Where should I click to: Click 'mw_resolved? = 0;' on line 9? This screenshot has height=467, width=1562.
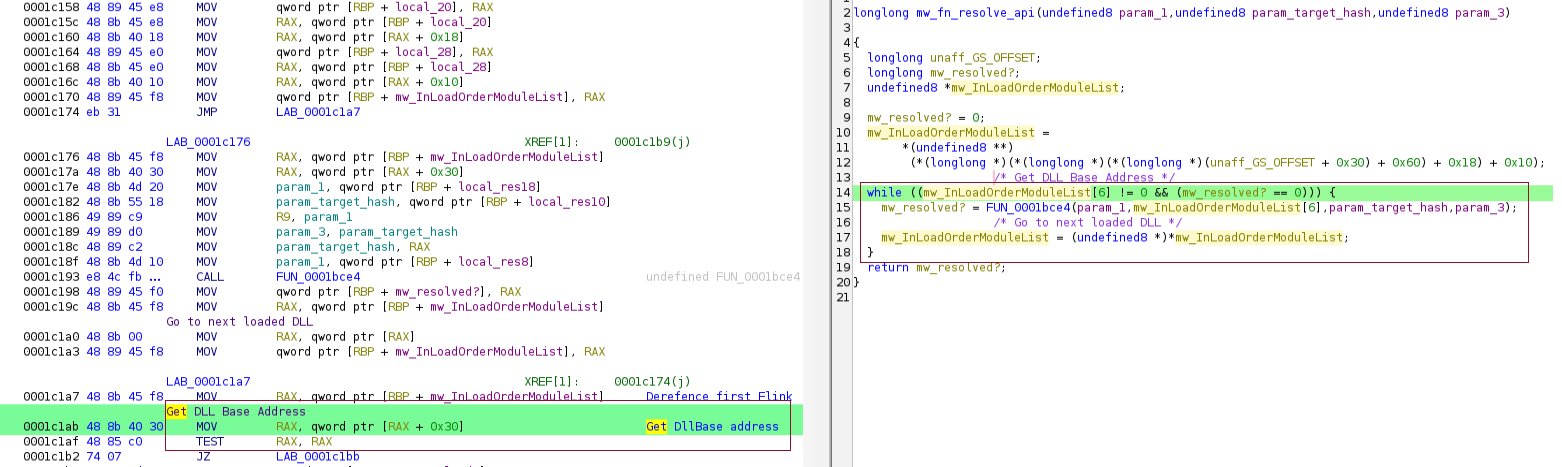(925, 117)
